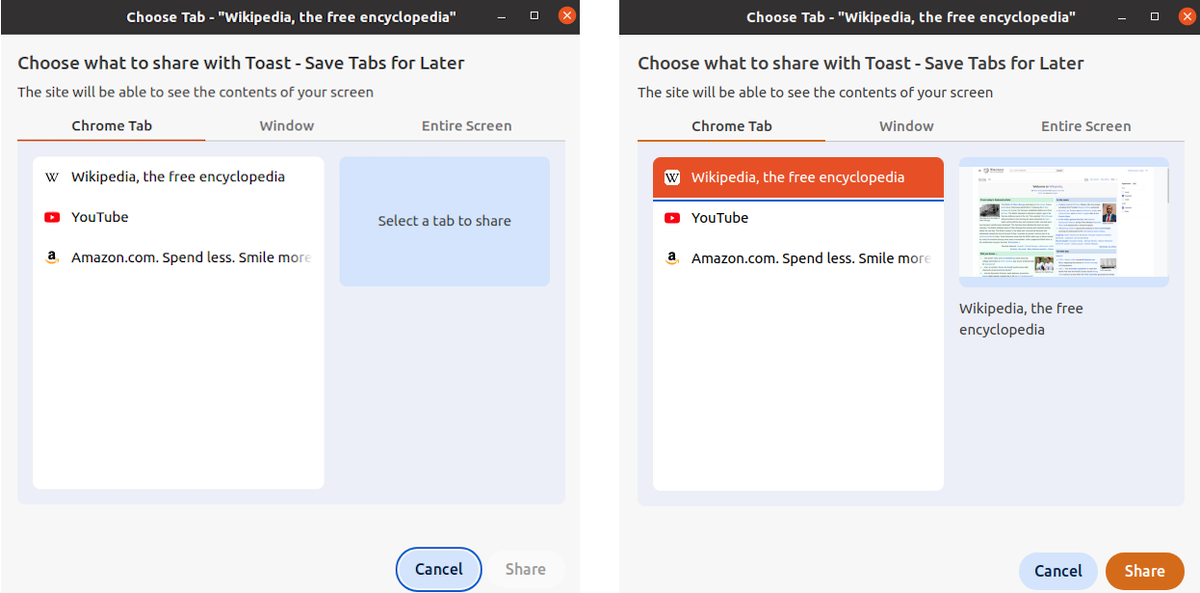The image size is (1200, 593).
Task: Click disabled Share button in left dialog
Action: (x=525, y=569)
